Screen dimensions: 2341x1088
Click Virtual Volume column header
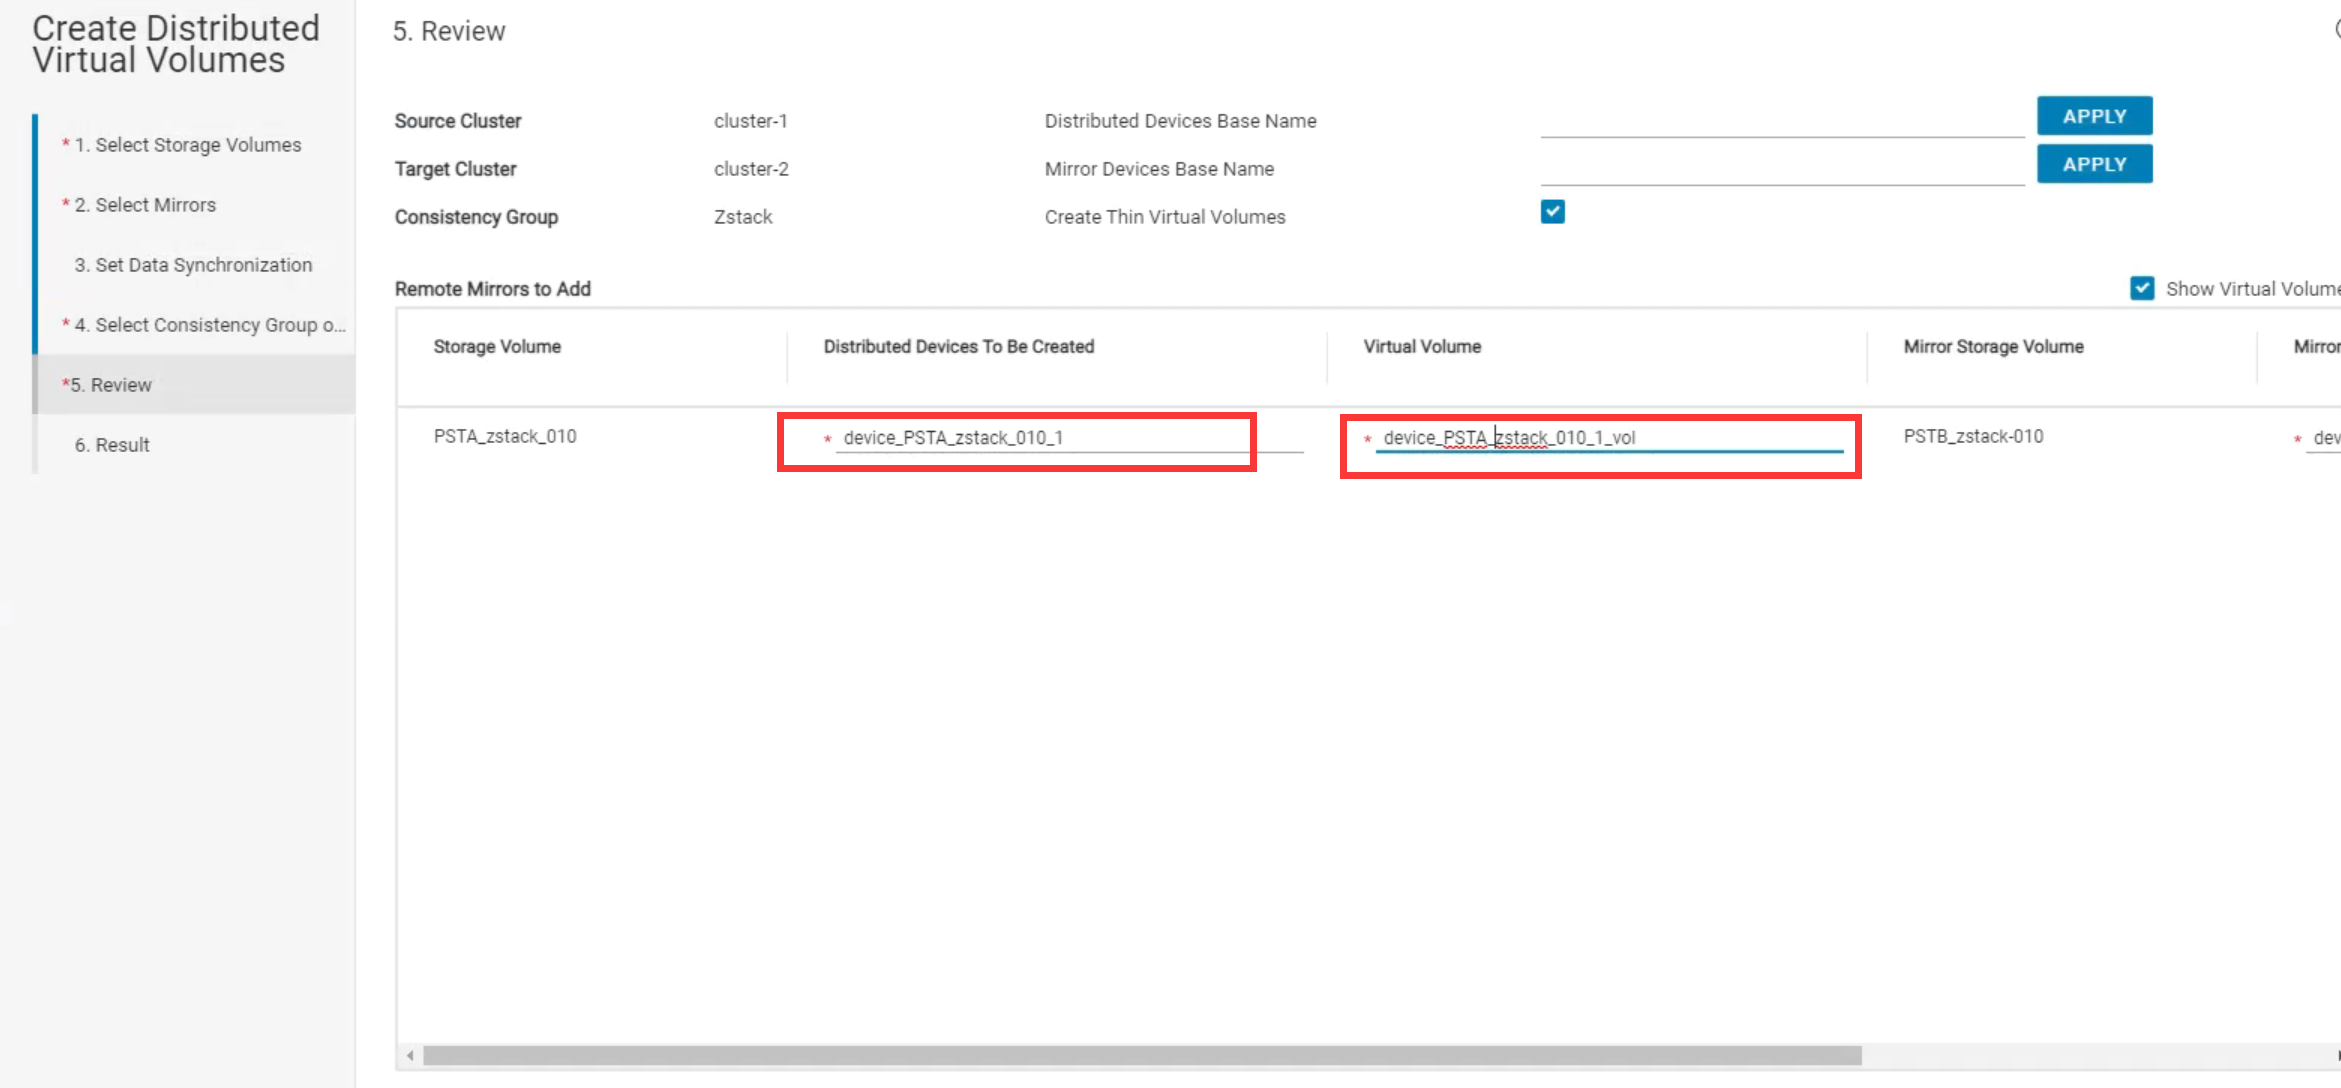(x=1422, y=347)
